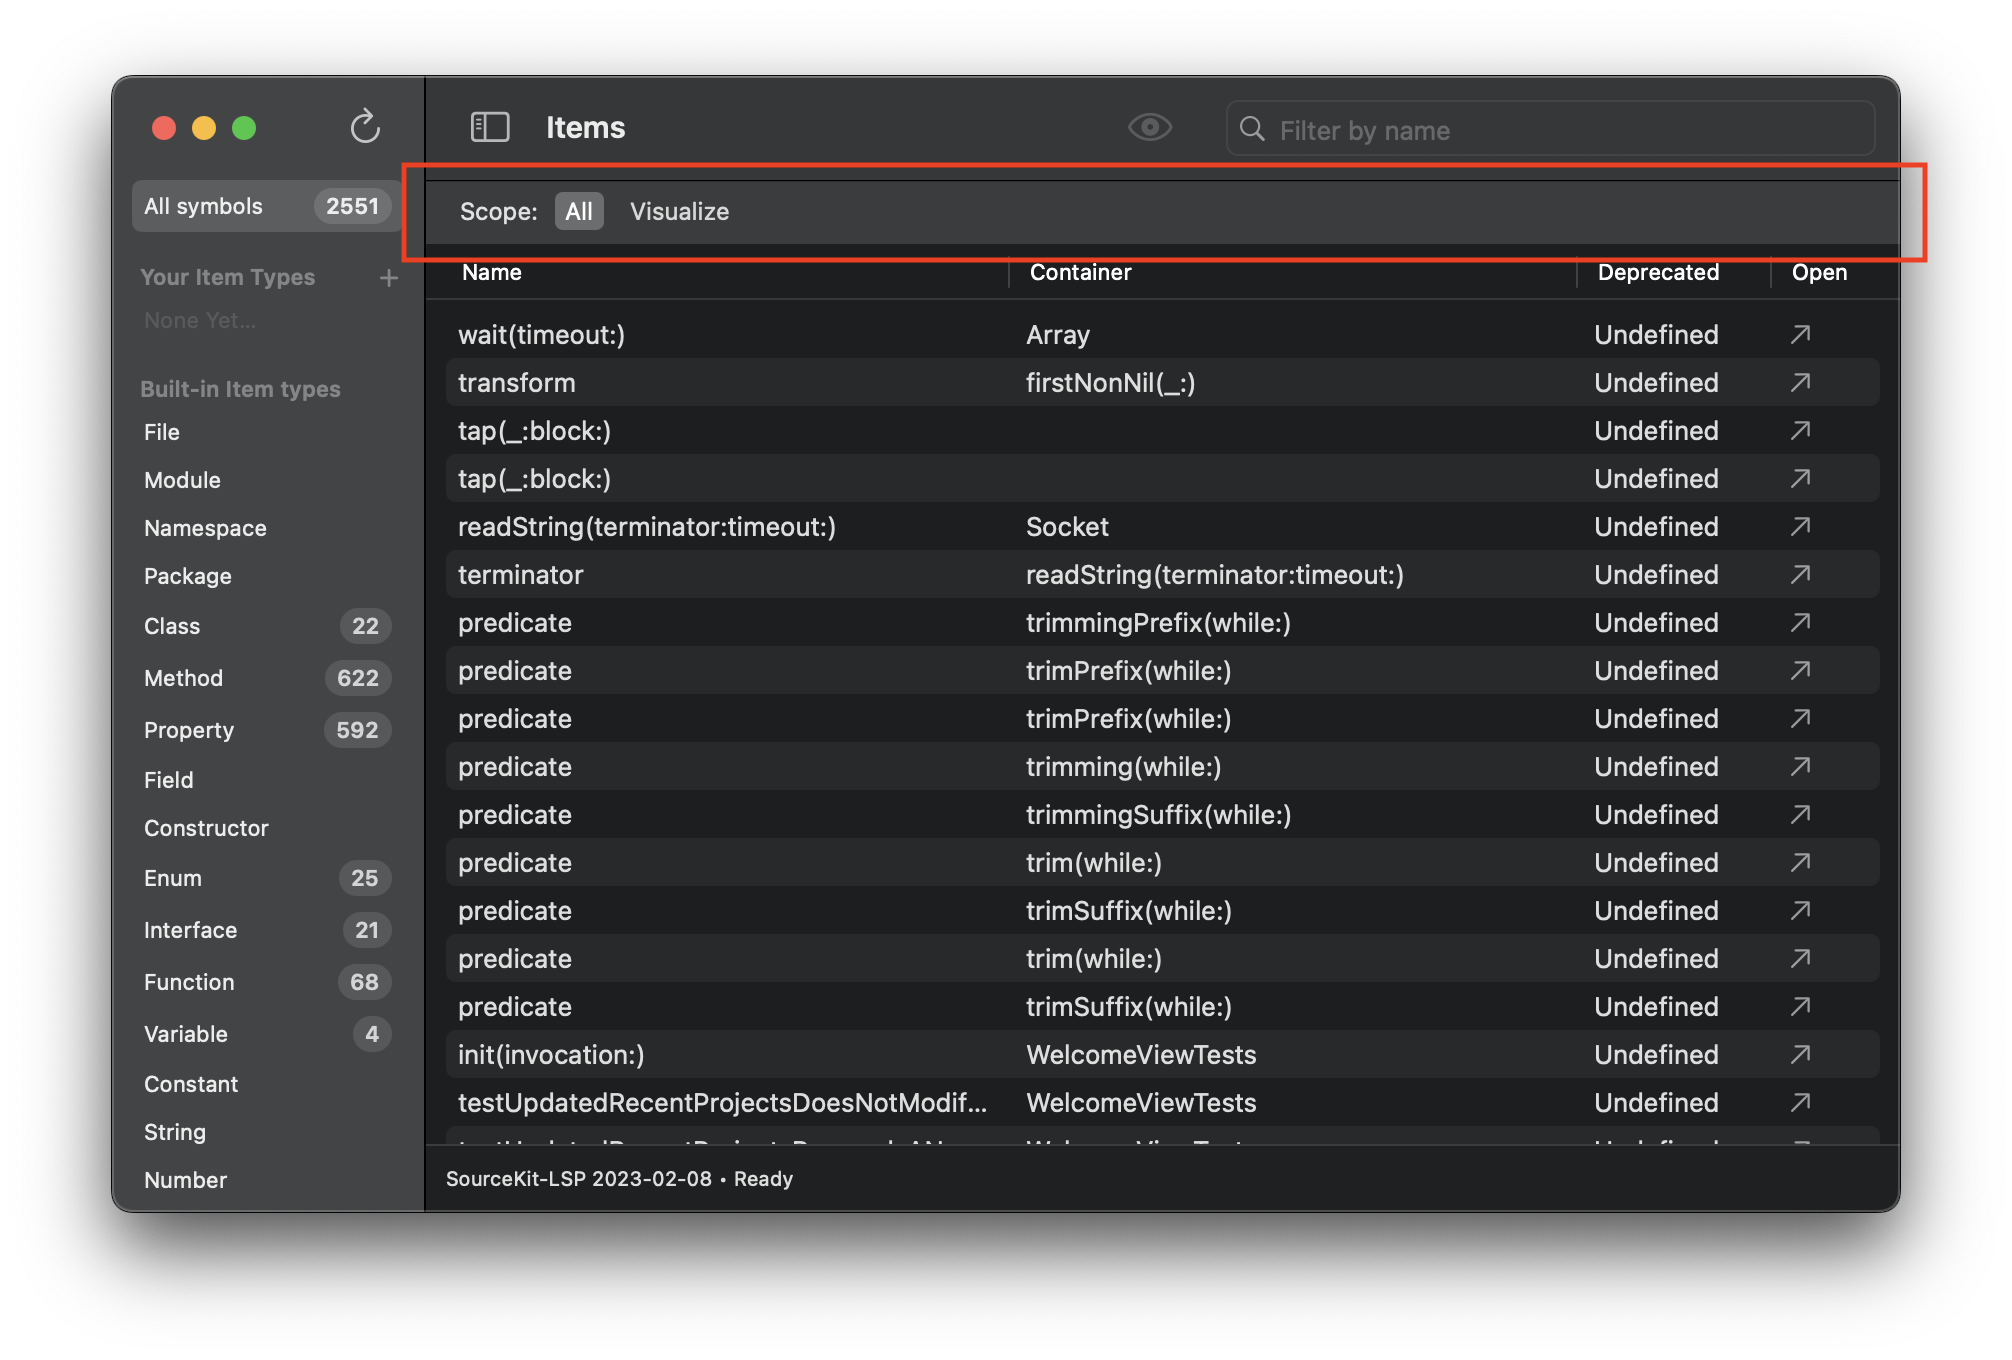Select the All scope tab

(578, 211)
